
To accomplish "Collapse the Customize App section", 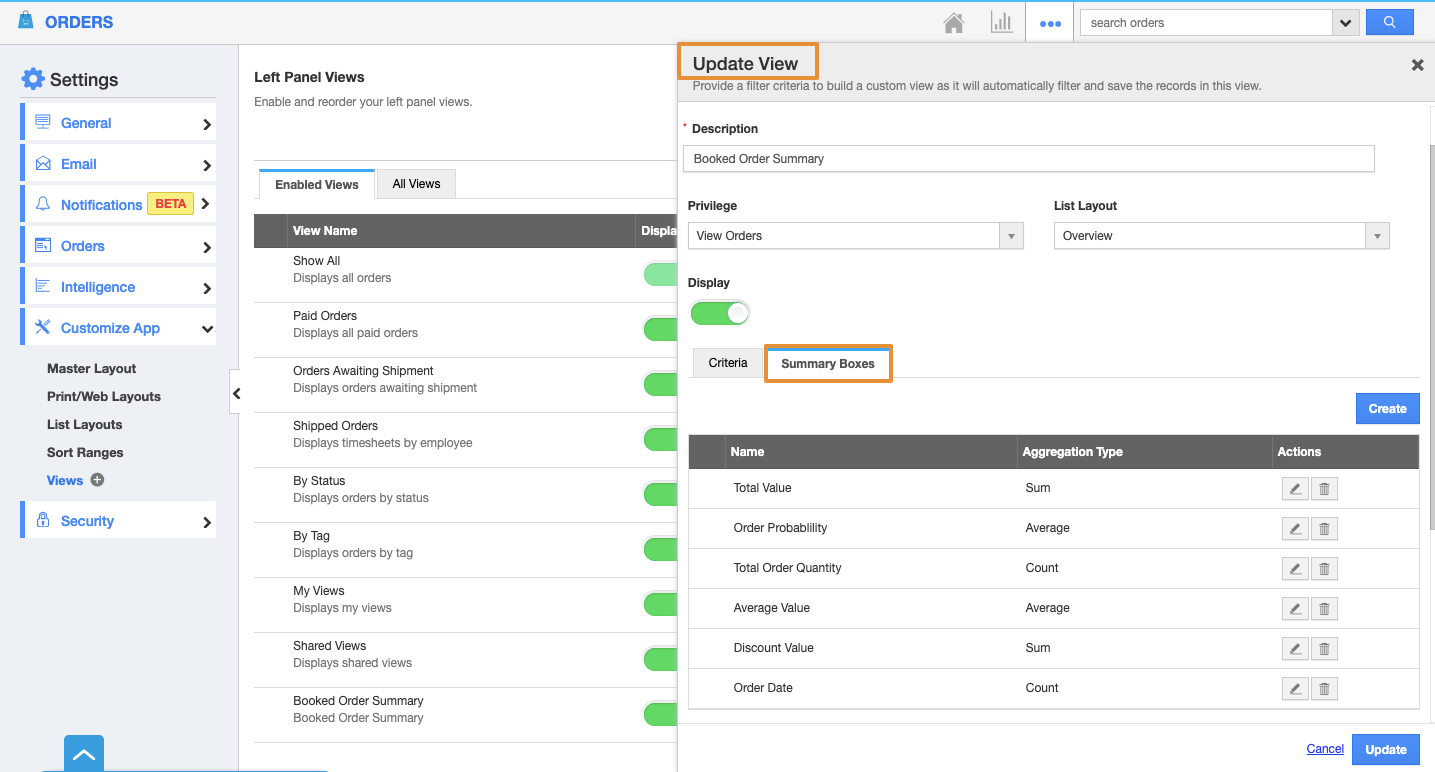I will (207, 328).
